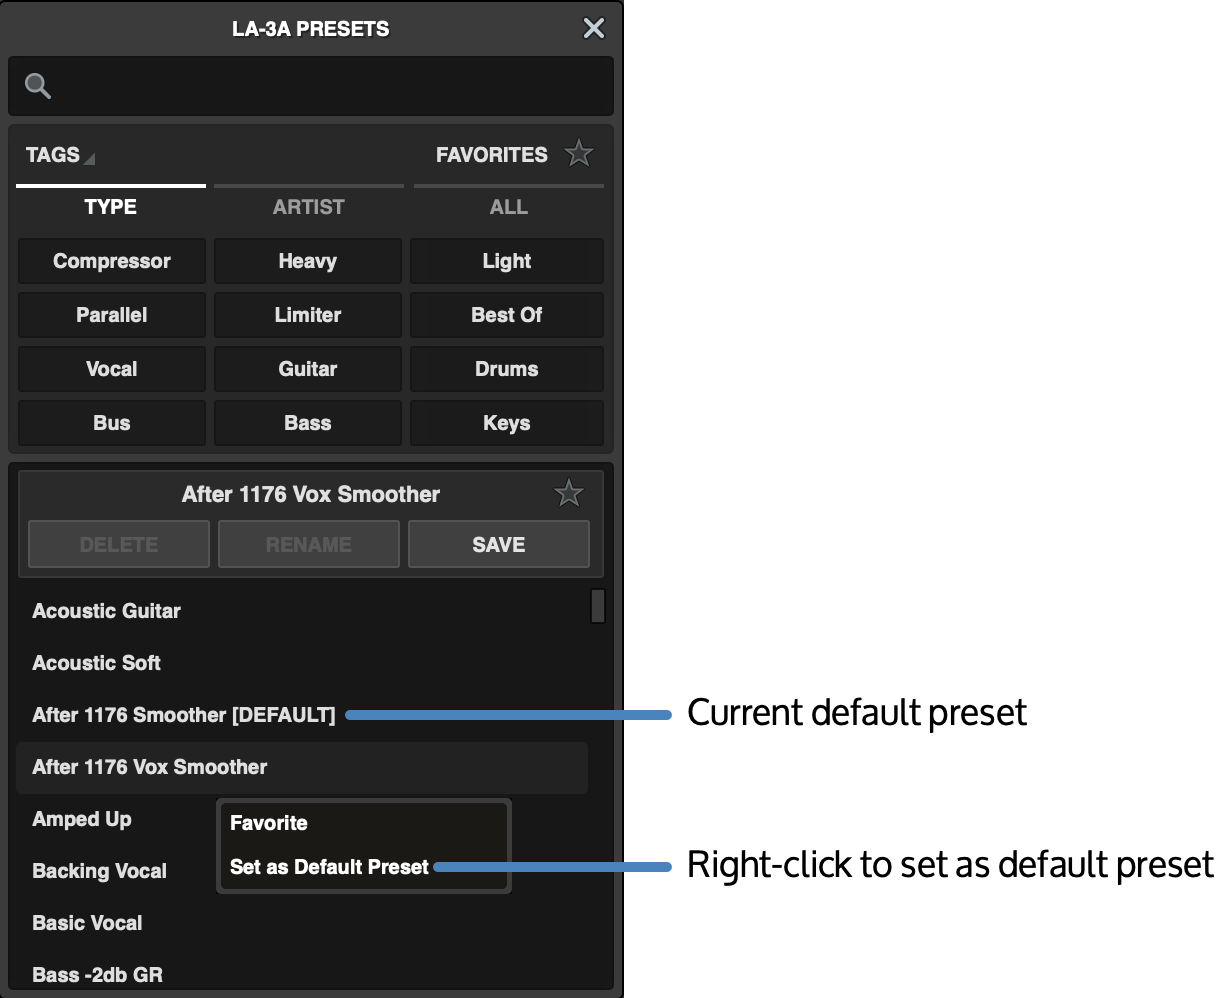Screen dimensions: 1220x998
Task: Filter presets by Guitar tag
Action: point(308,369)
